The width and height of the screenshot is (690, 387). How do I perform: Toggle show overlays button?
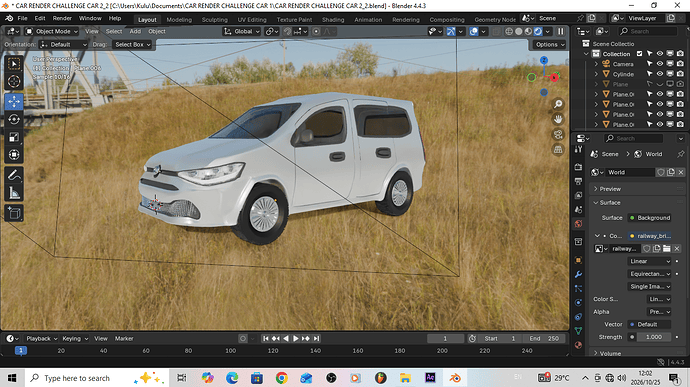pos(473,31)
